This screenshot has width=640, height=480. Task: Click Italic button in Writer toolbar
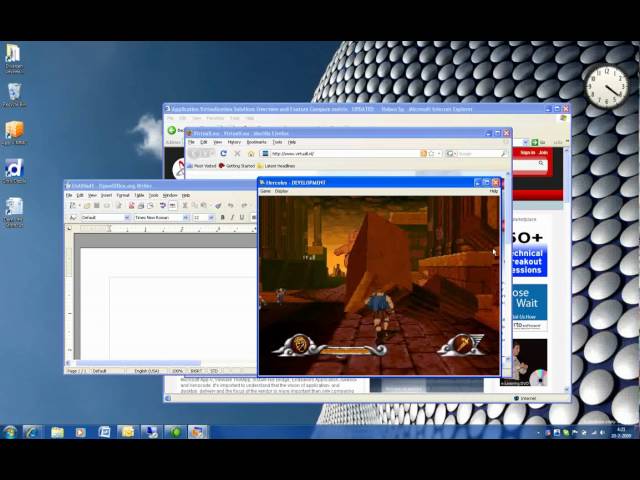click(x=232, y=218)
